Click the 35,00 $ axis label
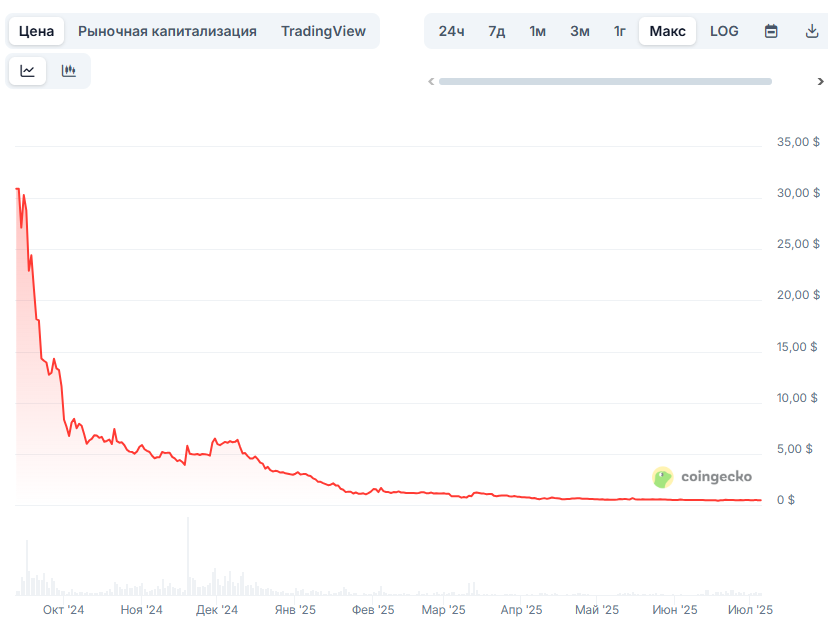Viewport: 834px width, 628px height. tap(798, 142)
